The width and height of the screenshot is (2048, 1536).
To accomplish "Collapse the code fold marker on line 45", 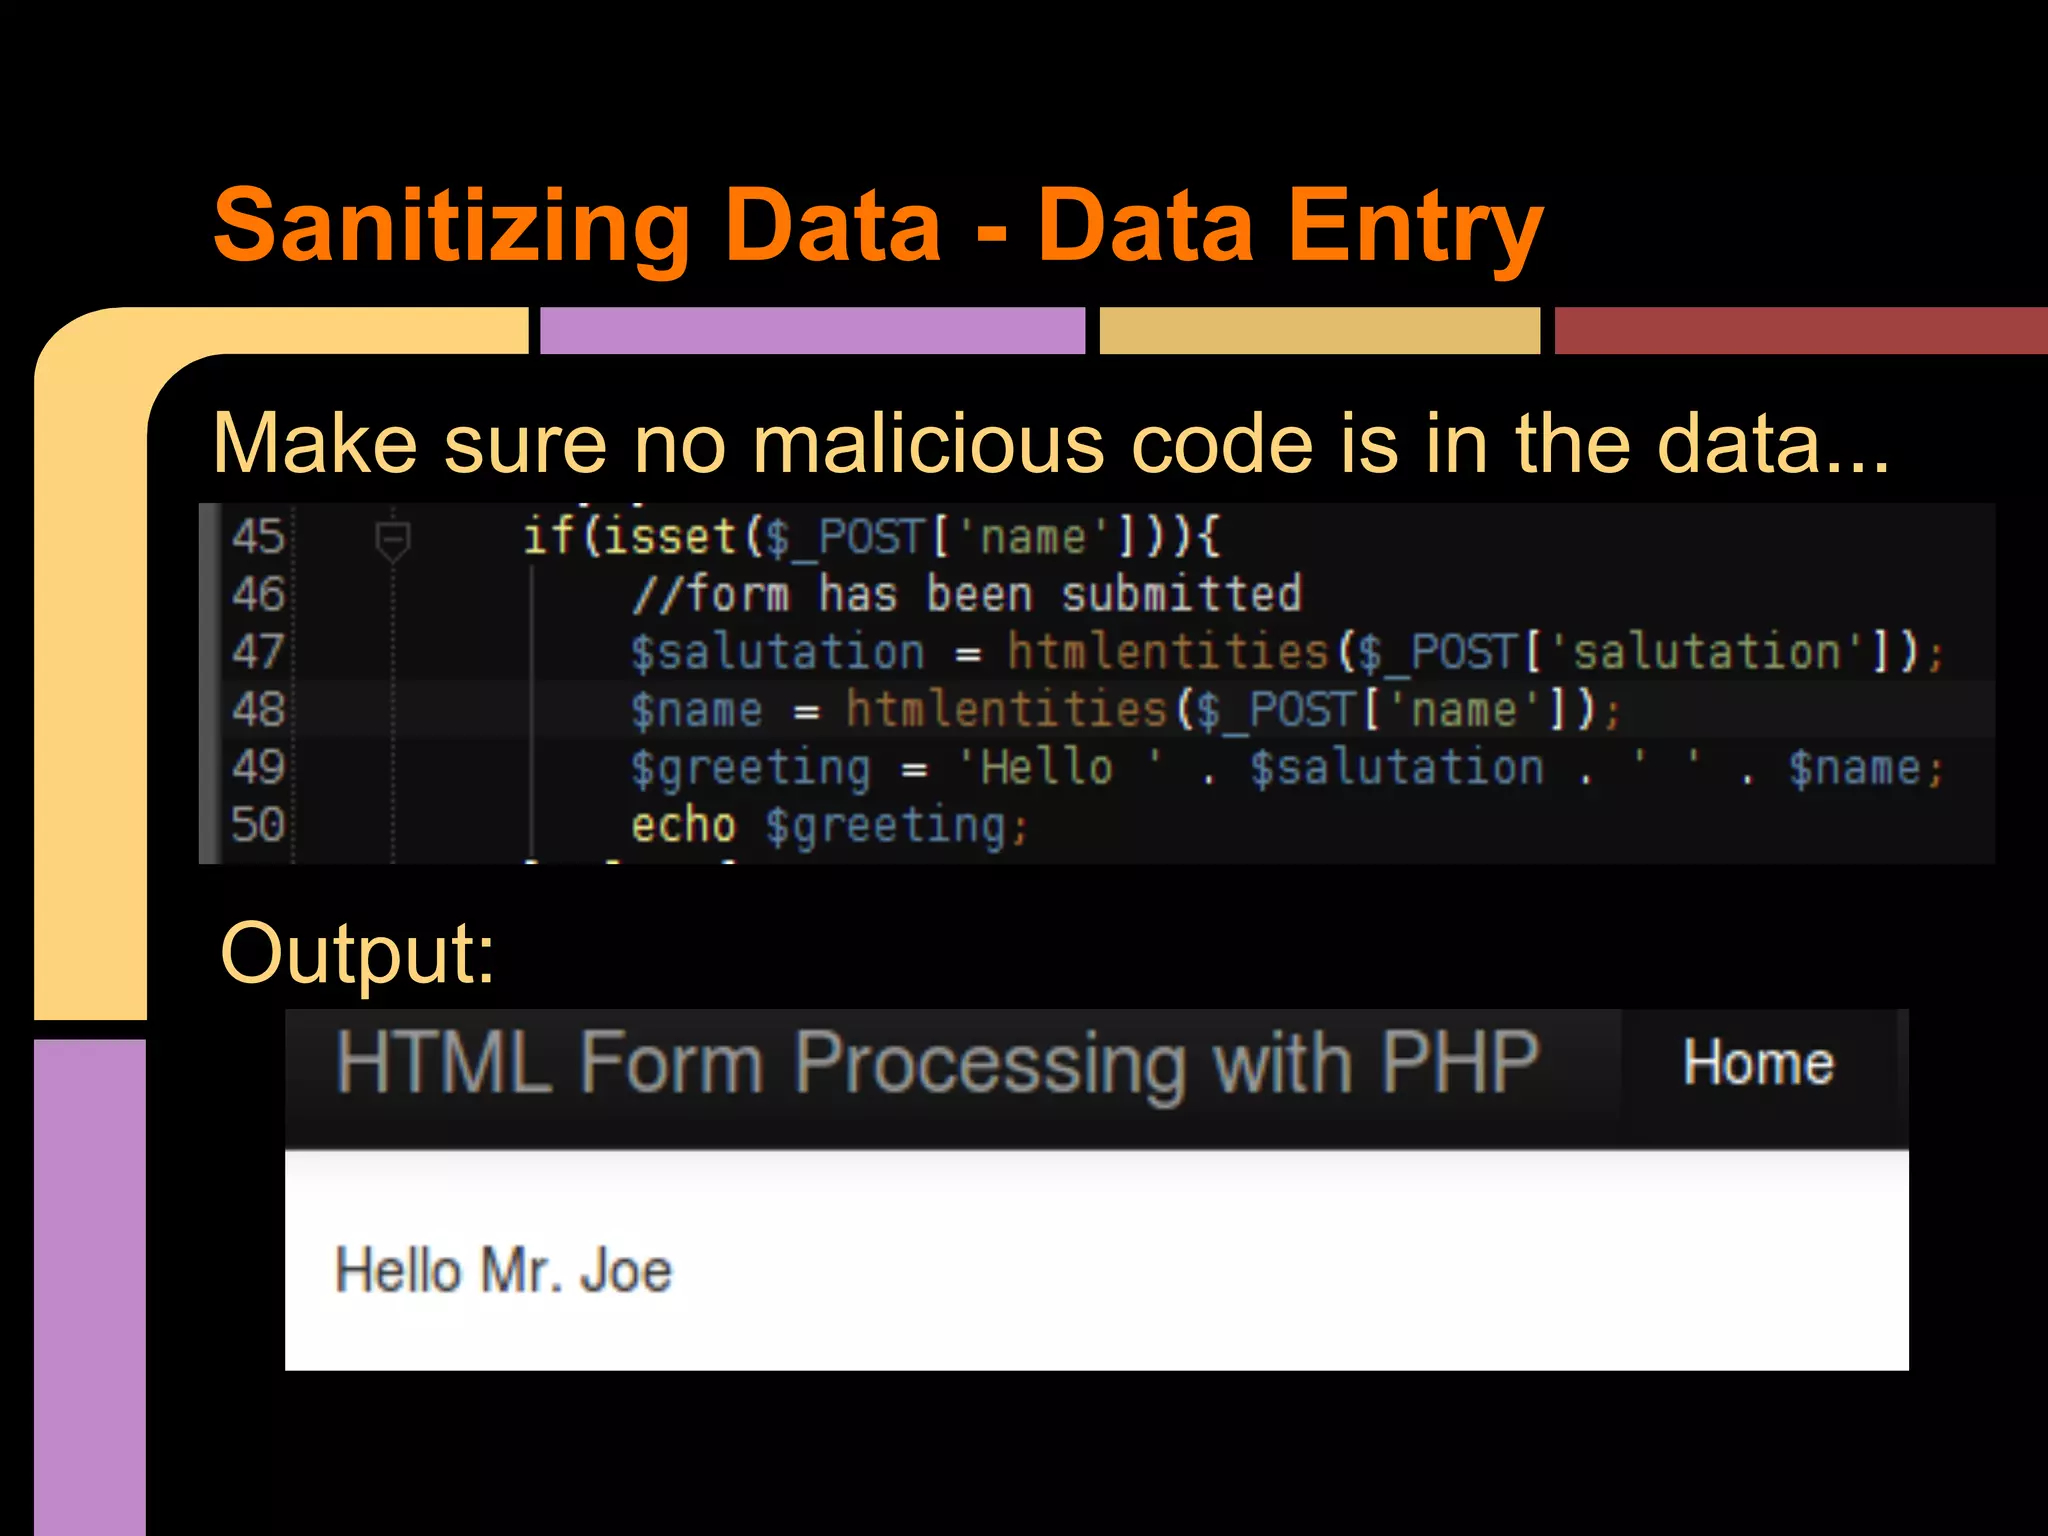I will point(392,540).
